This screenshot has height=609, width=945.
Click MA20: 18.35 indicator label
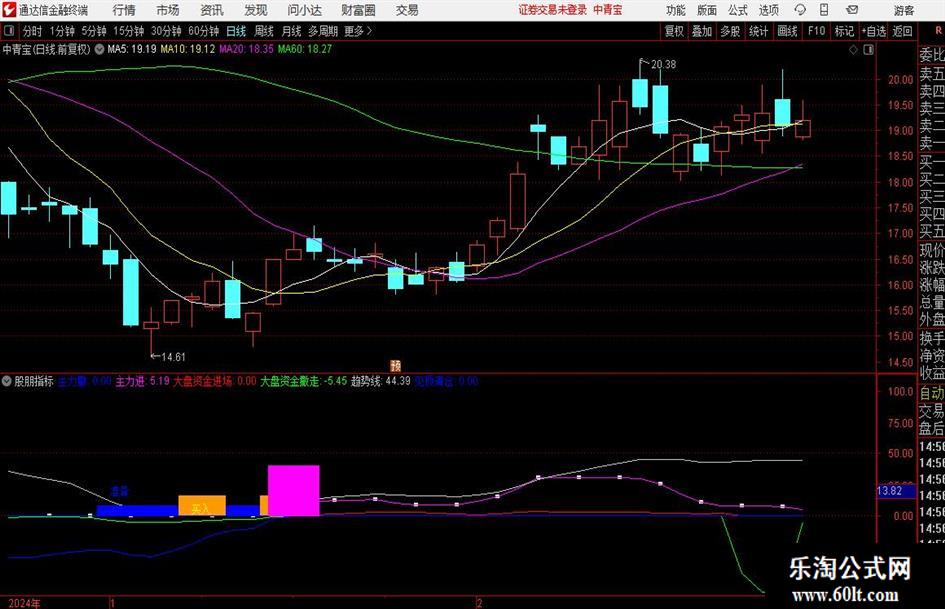click(246, 49)
